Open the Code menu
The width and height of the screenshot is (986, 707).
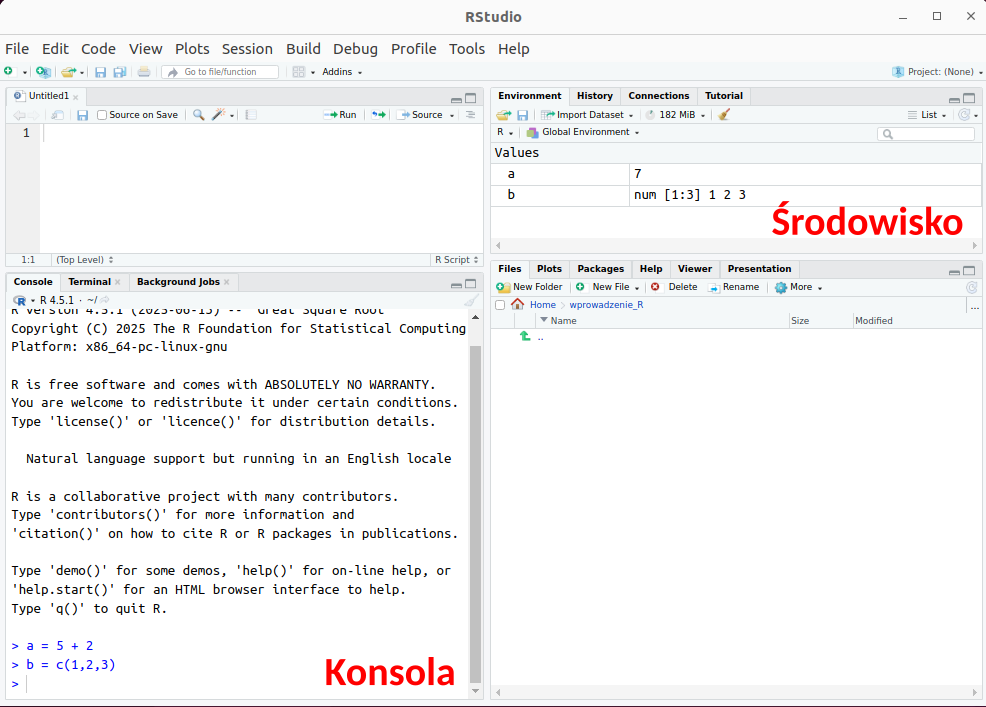pos(98,49)
